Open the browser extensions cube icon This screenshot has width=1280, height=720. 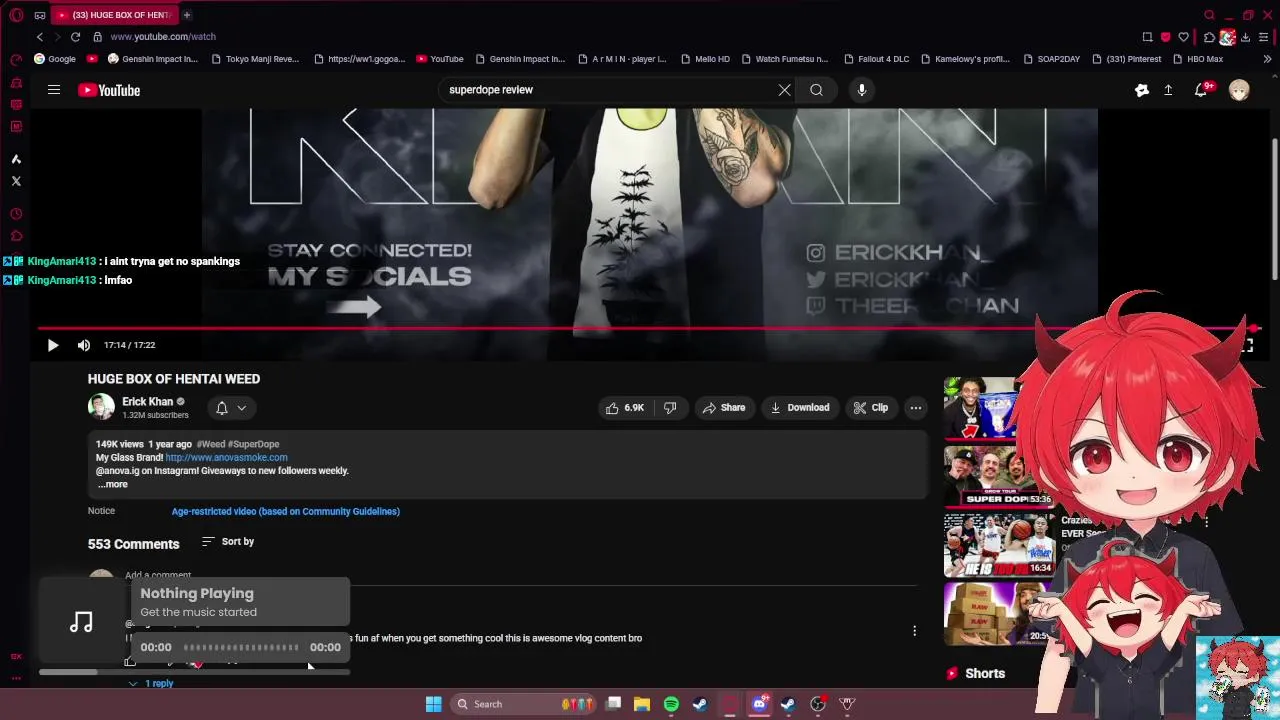point(1209,37)
